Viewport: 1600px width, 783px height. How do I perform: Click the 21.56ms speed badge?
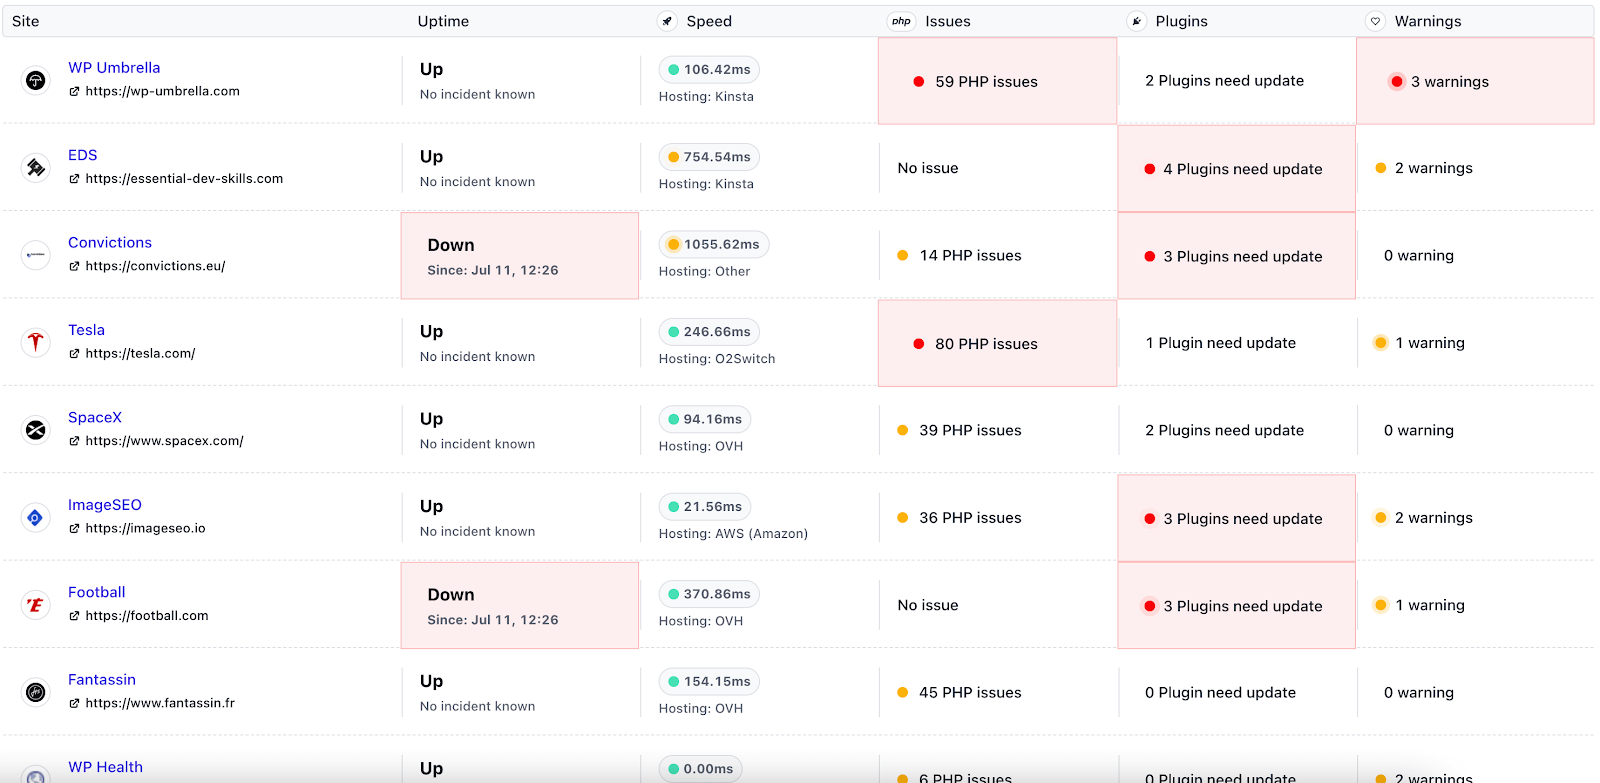(705, 507)
